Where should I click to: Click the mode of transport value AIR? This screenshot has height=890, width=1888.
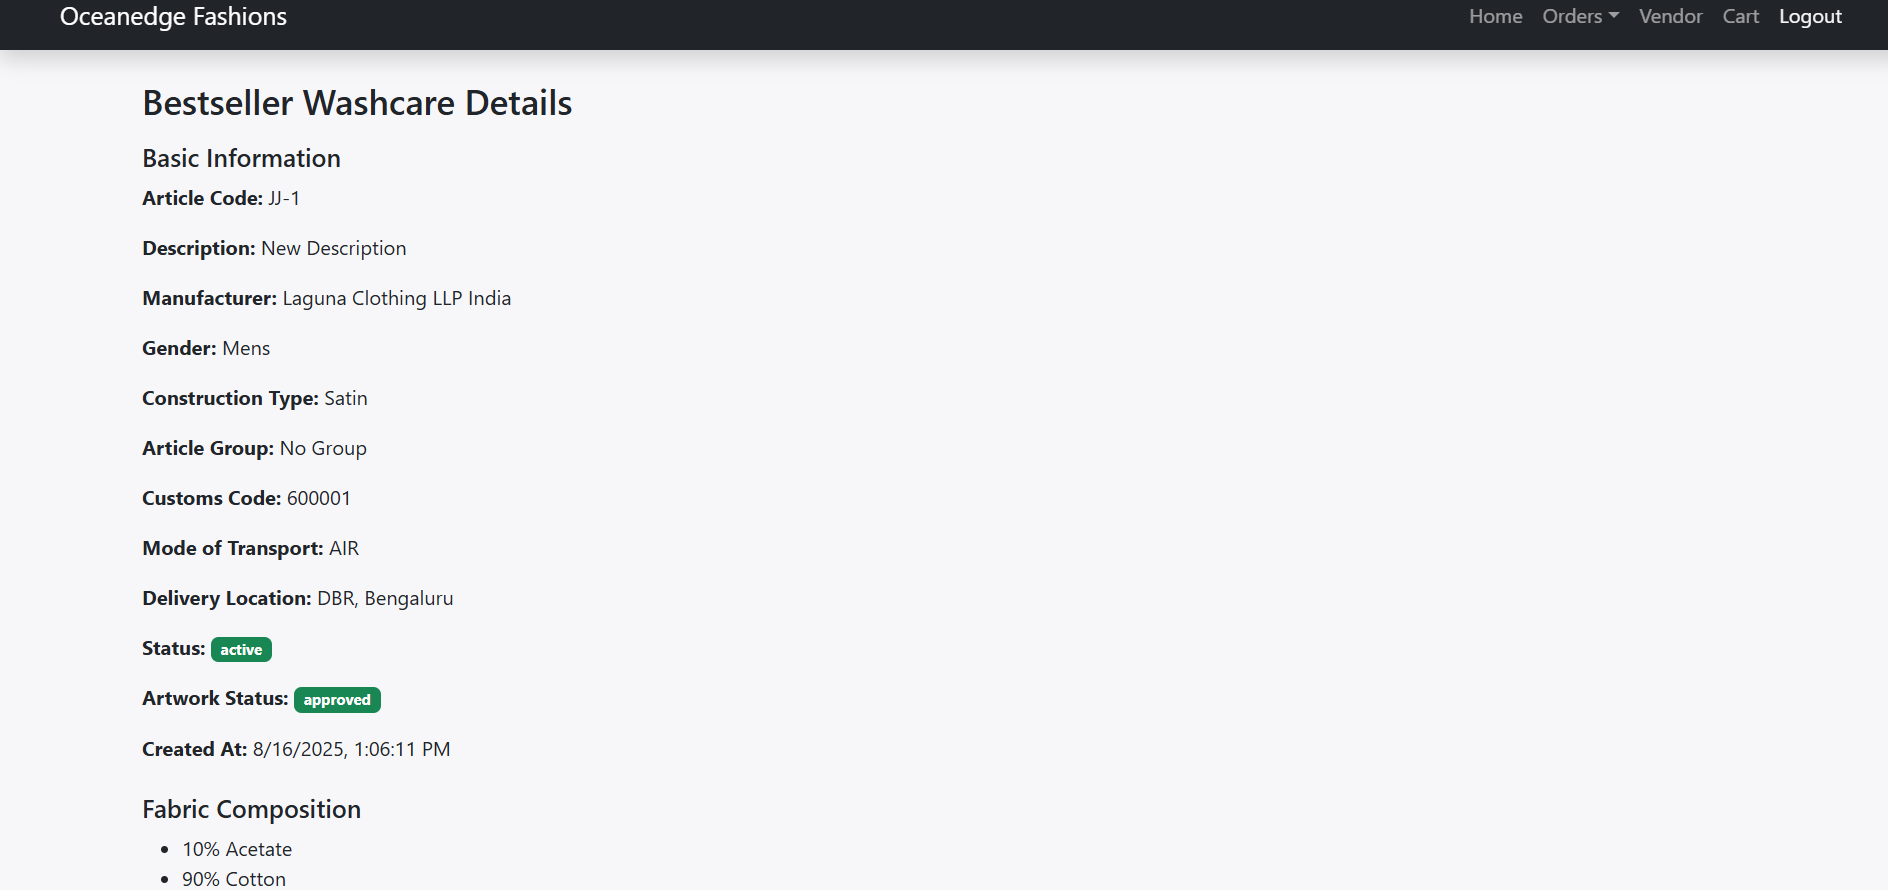pyautogui.click(x=344, y=549)
